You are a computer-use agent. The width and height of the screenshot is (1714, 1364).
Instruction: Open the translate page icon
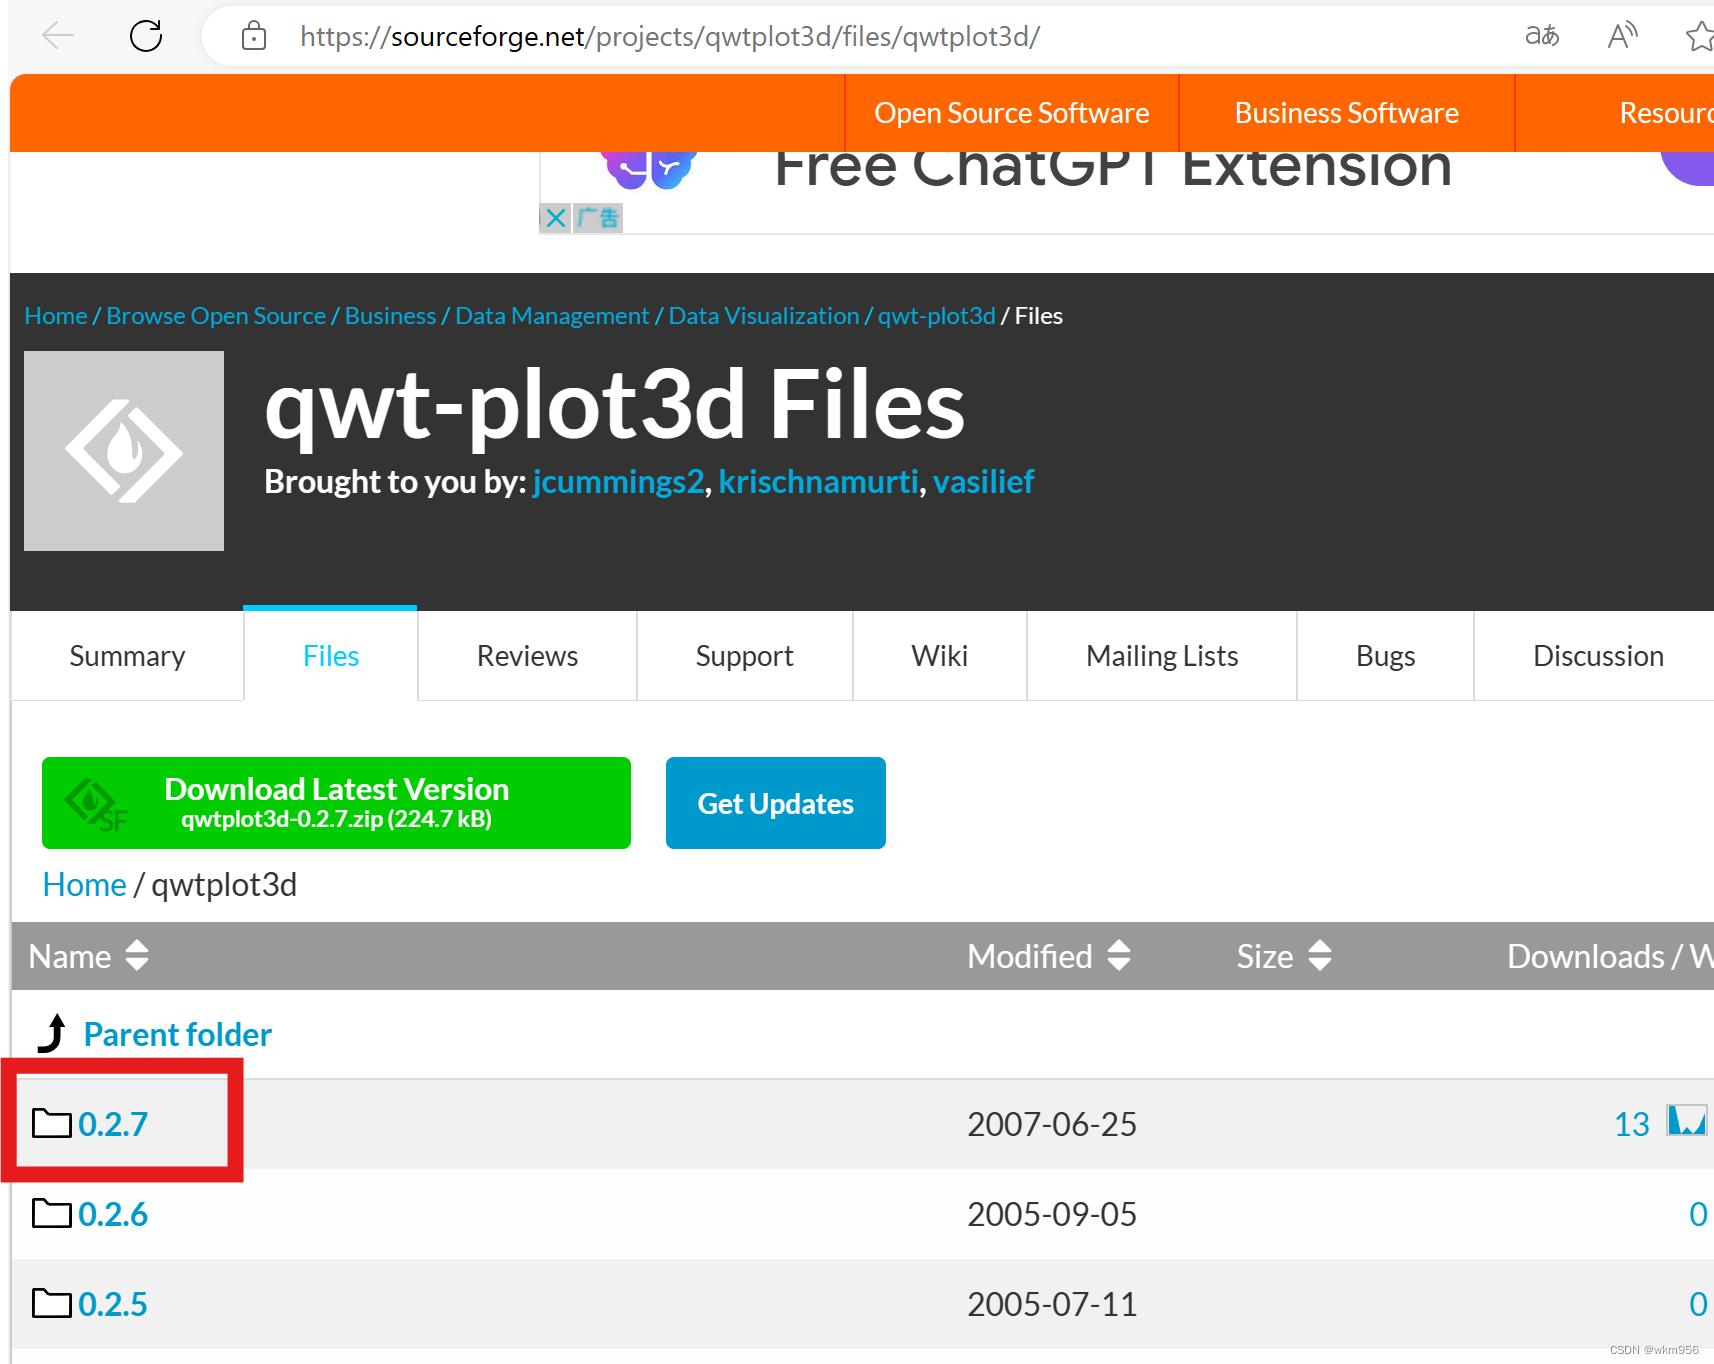(x=1541, y=36)
